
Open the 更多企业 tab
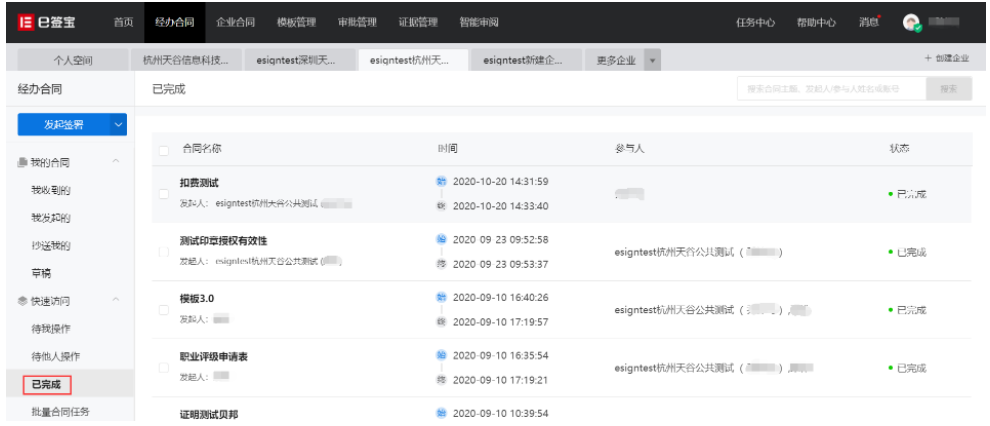616,61
